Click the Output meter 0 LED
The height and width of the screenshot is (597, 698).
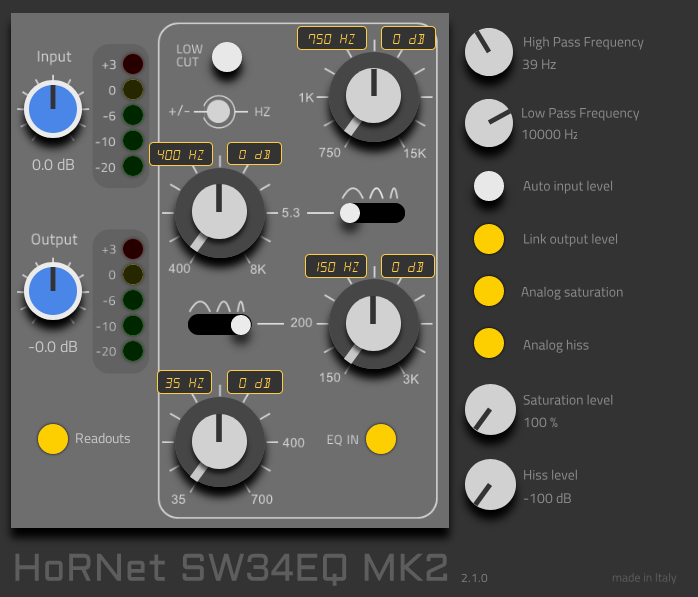[x=133, y=274]
